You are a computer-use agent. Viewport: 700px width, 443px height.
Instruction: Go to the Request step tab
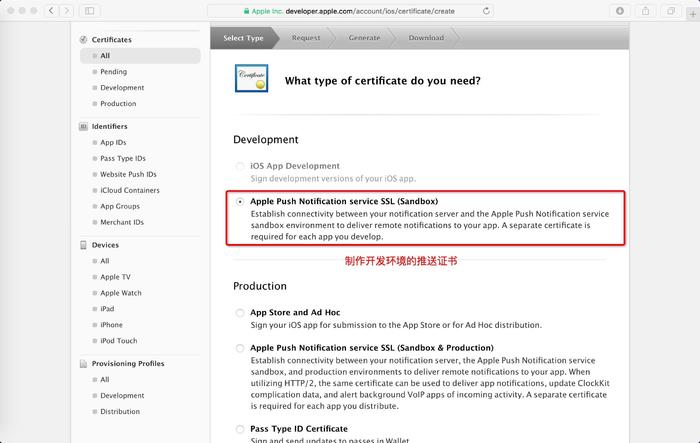tap(306, 38)
